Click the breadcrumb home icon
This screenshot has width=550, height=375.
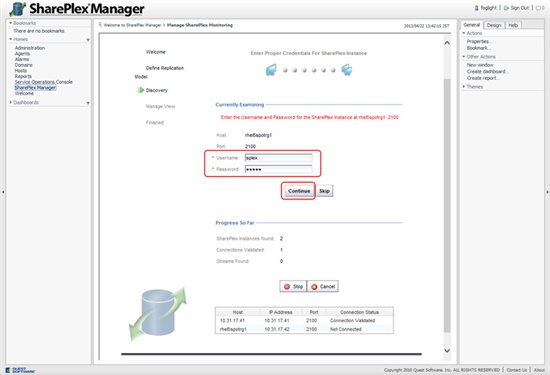click(x=100, y=25)
